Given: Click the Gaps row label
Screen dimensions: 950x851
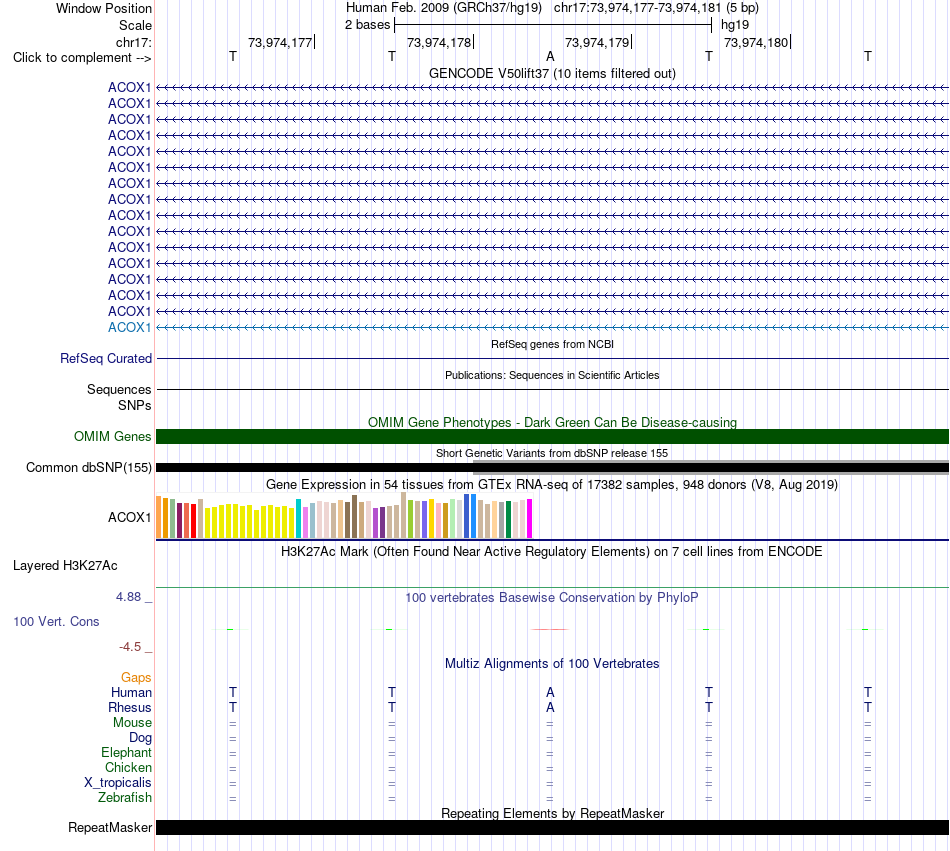Looking at the screenshot, I should pyautogui.click(x=136, y=677).
